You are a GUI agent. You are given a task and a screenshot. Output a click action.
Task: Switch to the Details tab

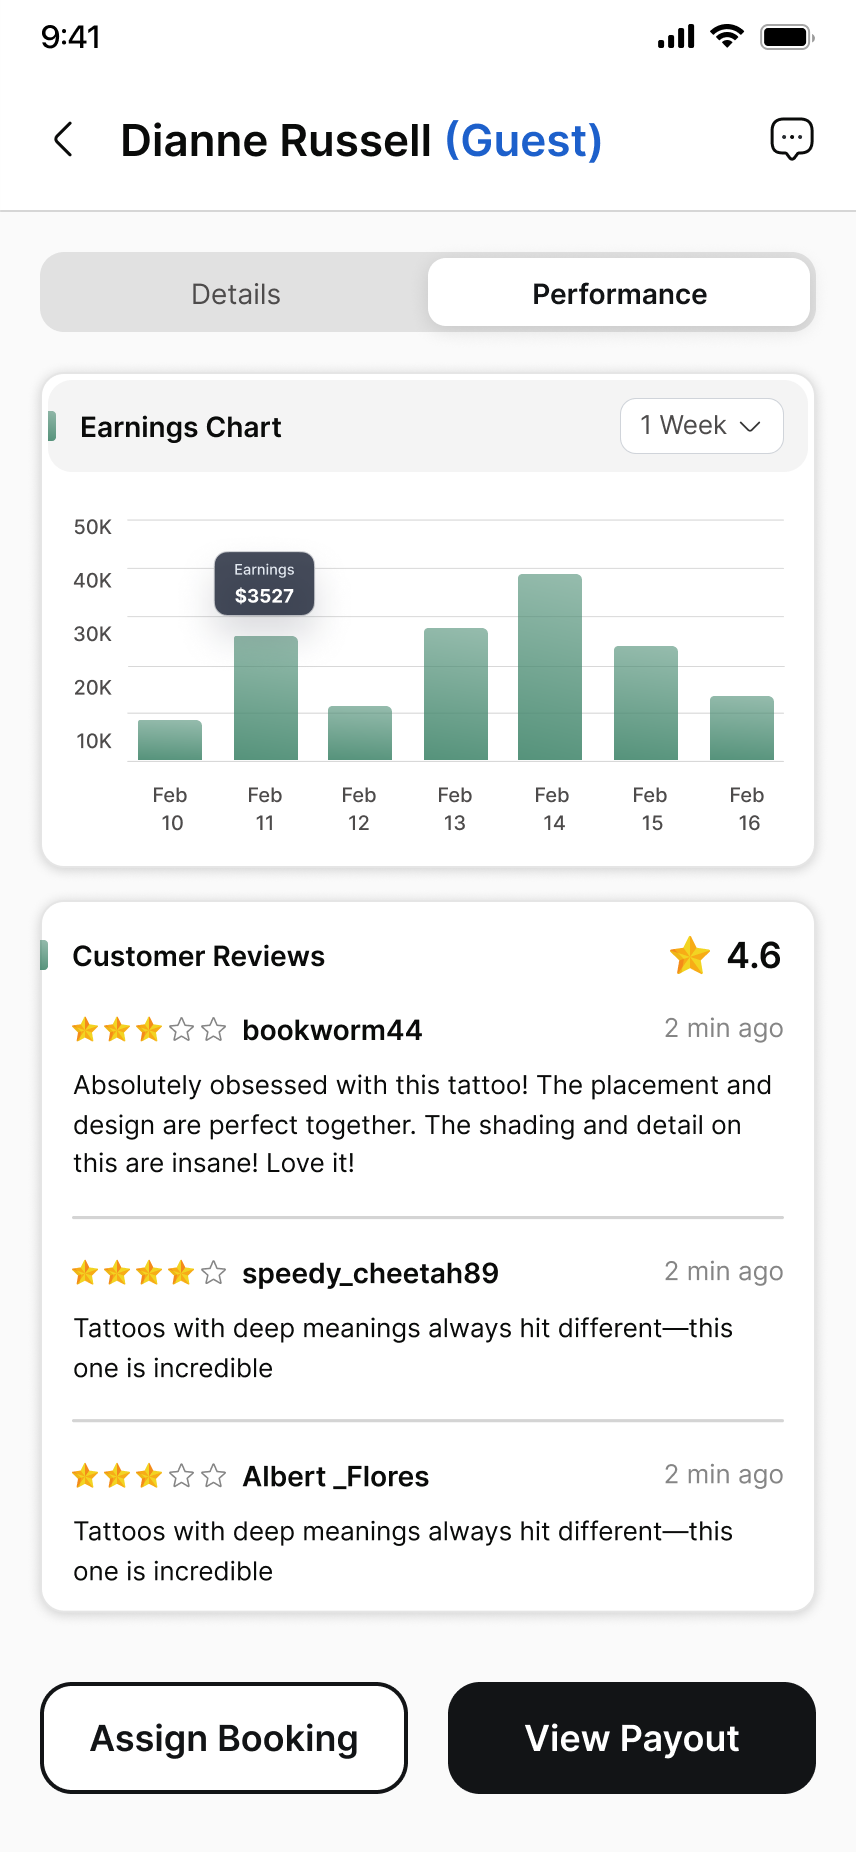pyautogui.click(x=236, y=294)
